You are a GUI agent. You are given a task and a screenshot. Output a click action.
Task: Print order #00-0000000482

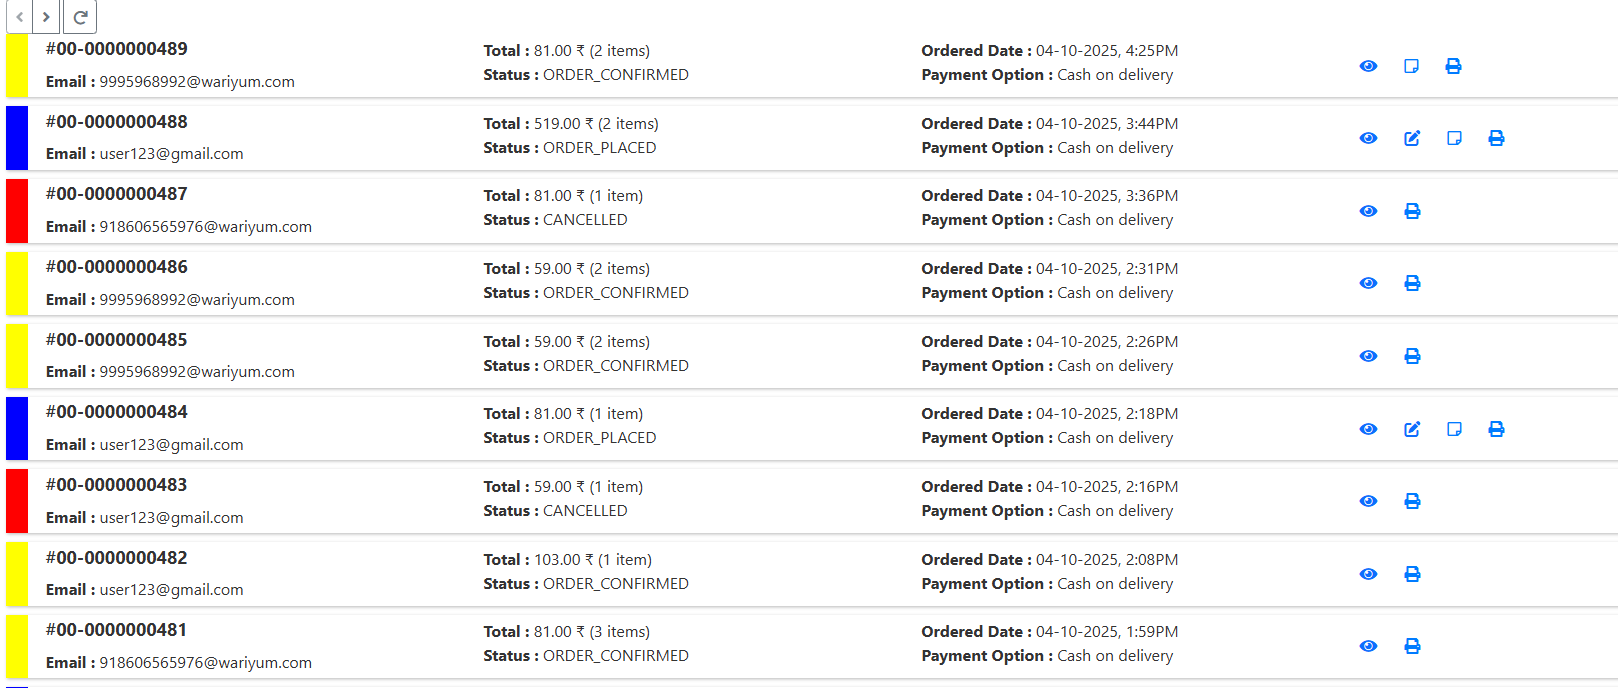tap(1412, 574)
